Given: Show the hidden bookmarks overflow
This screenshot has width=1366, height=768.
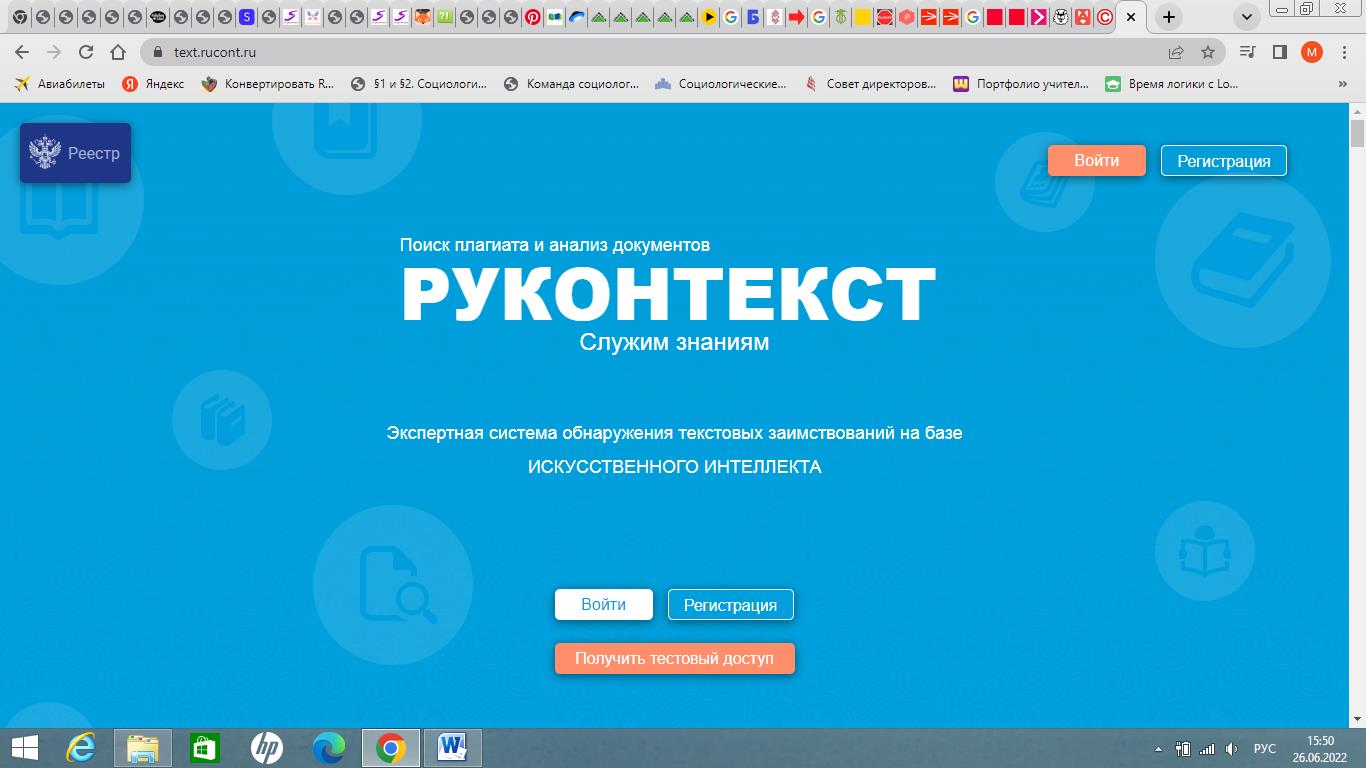Looking at the screenshot, I should (x=1343, y=84).
